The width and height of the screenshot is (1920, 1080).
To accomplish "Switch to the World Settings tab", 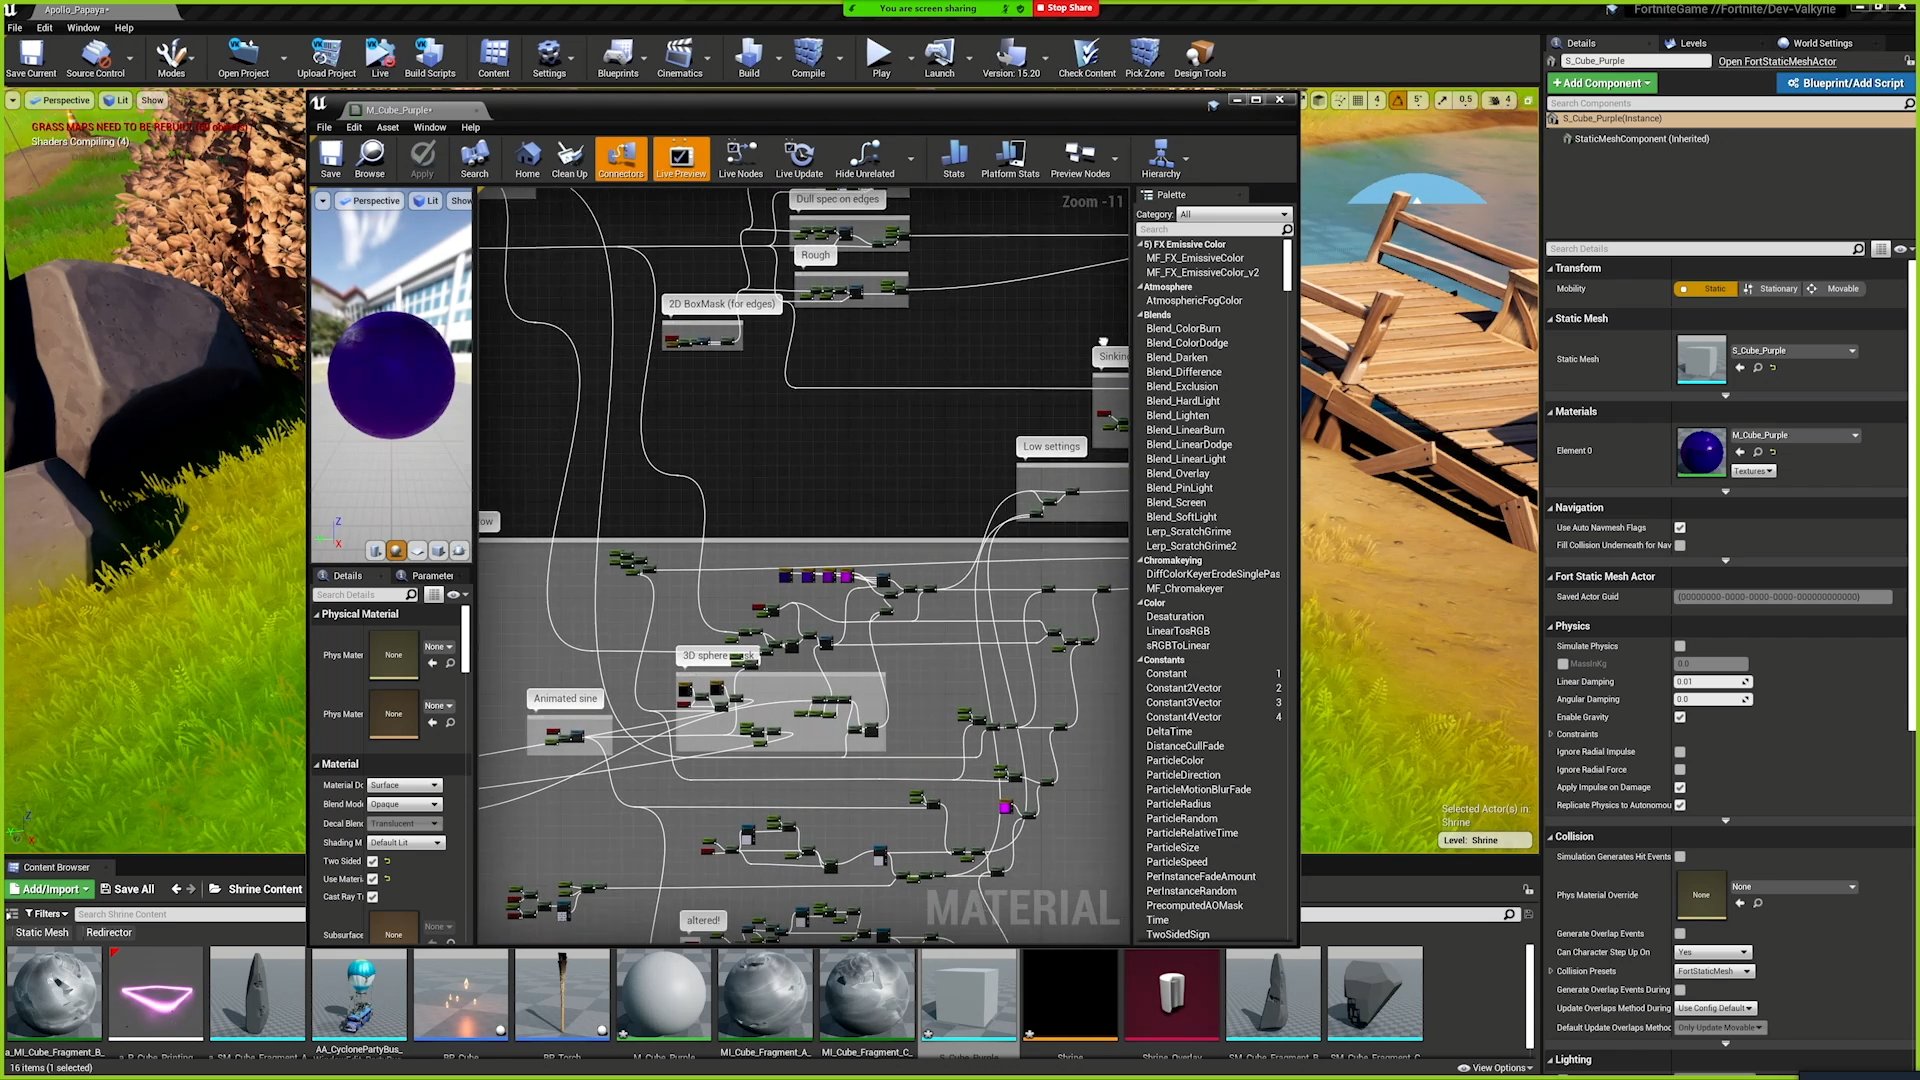I will tap(1821, 43).
